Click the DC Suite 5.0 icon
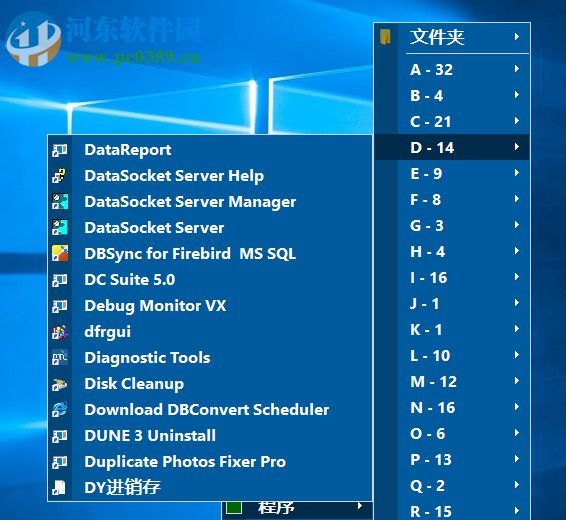This screenshot has width=566, height=520. click(60, 280)
